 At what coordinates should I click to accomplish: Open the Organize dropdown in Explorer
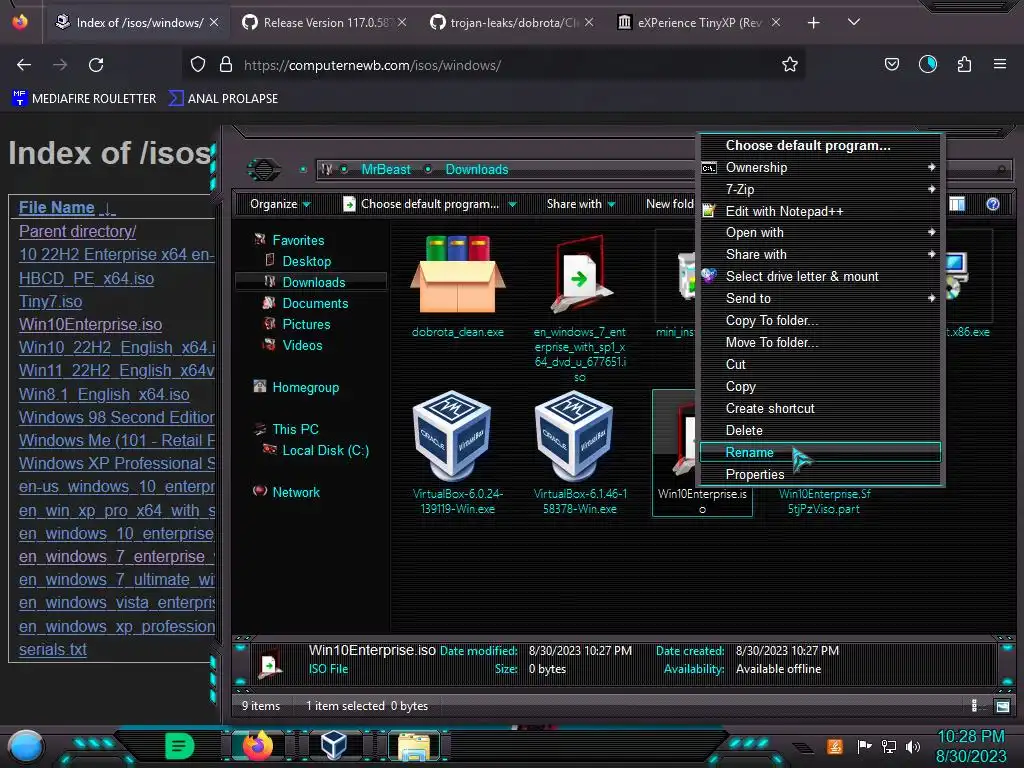280,204
